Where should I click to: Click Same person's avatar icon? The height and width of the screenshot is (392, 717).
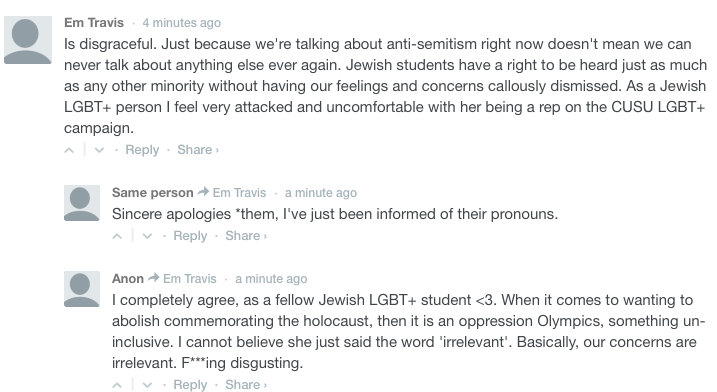pyautogui.click(x=82, y=203)
